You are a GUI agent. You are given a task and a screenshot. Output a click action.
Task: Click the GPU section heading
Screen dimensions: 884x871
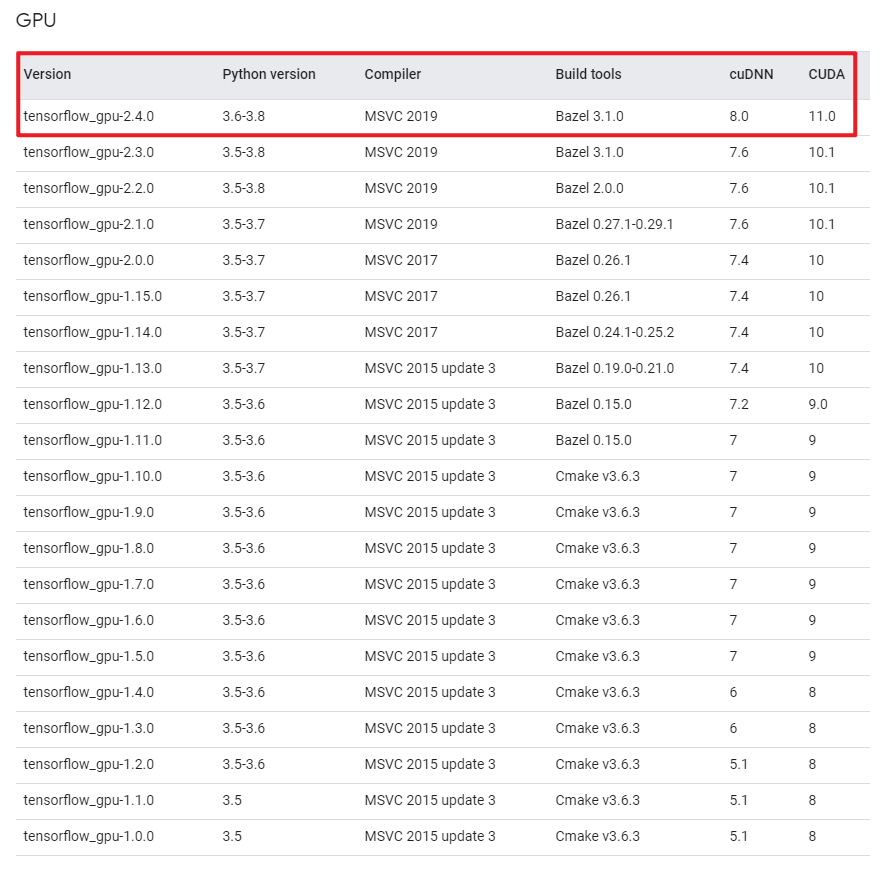[x=36, y=20]
